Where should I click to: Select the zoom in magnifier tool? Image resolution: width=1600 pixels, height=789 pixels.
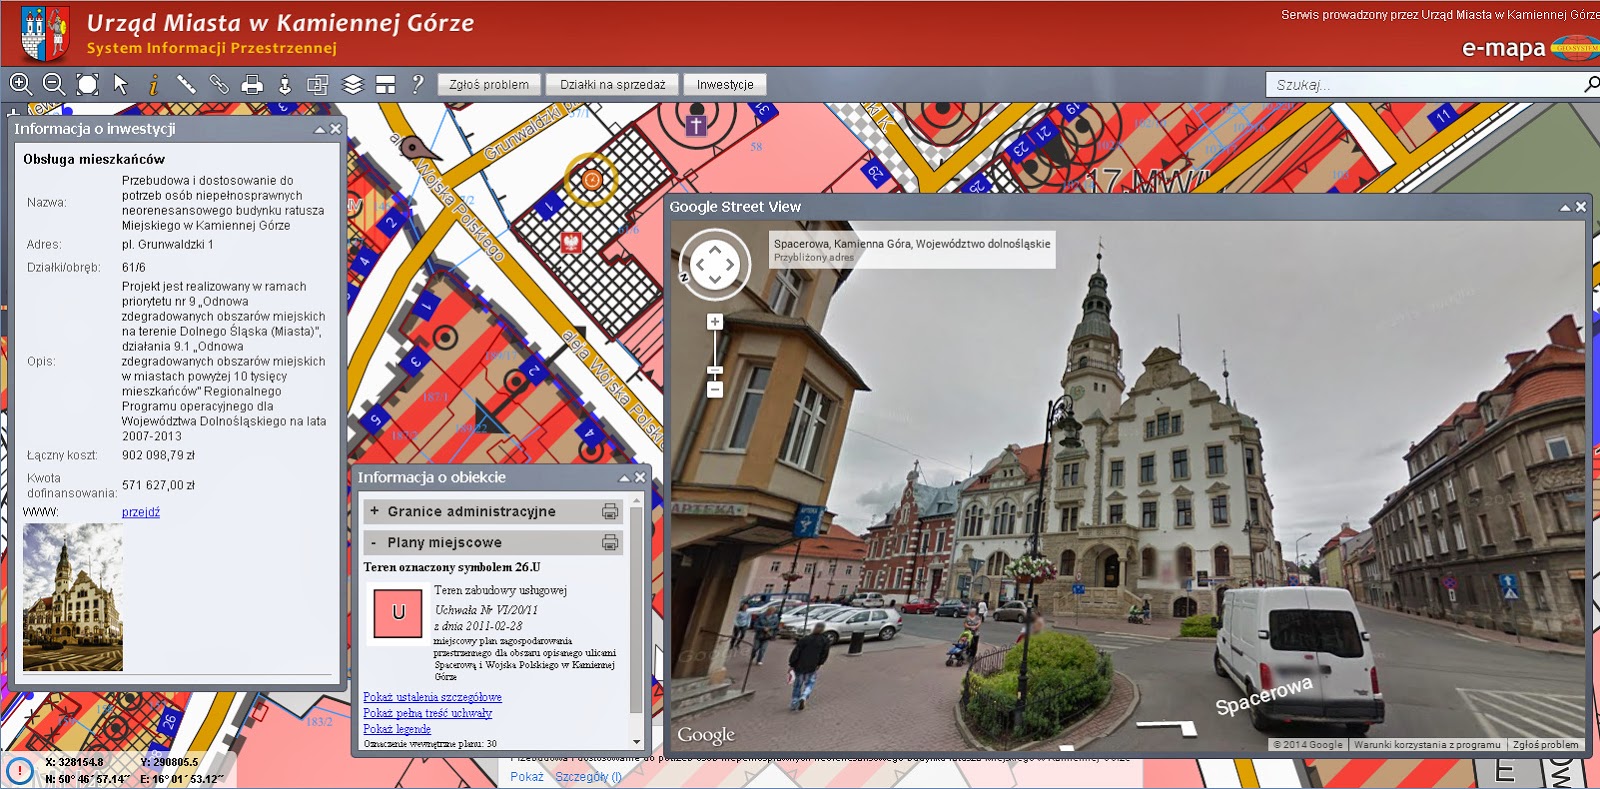pyautogui.click(x=21, y=85)
